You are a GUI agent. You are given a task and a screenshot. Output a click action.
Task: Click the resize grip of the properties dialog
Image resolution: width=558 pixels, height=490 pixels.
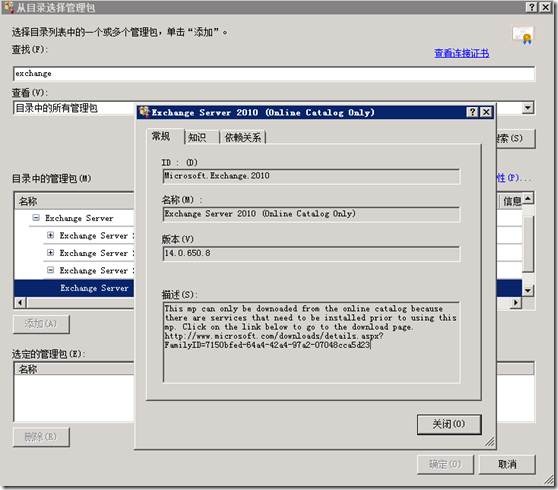pos(490,442)
